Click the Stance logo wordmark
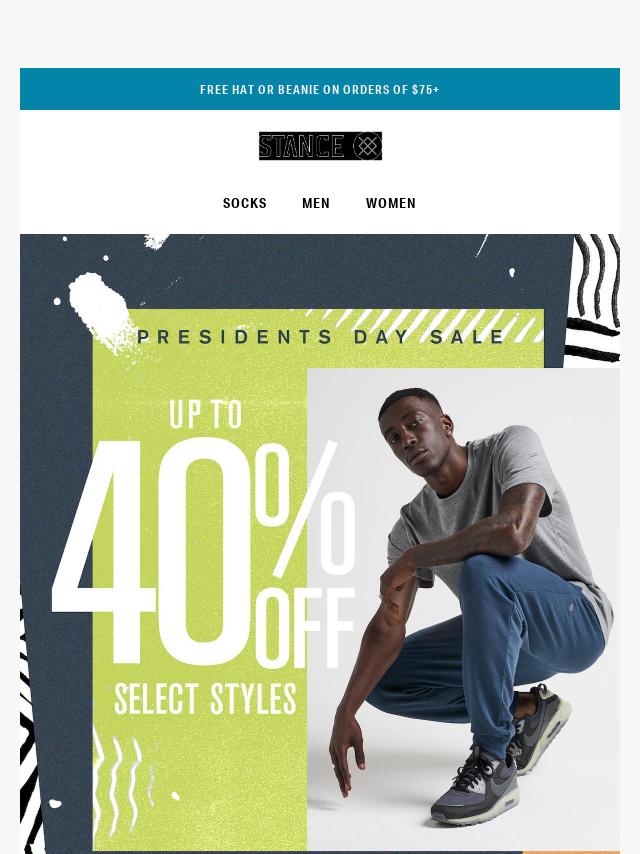Image resolution: width=640 pixels, height=854 pixels. point(301,146)
